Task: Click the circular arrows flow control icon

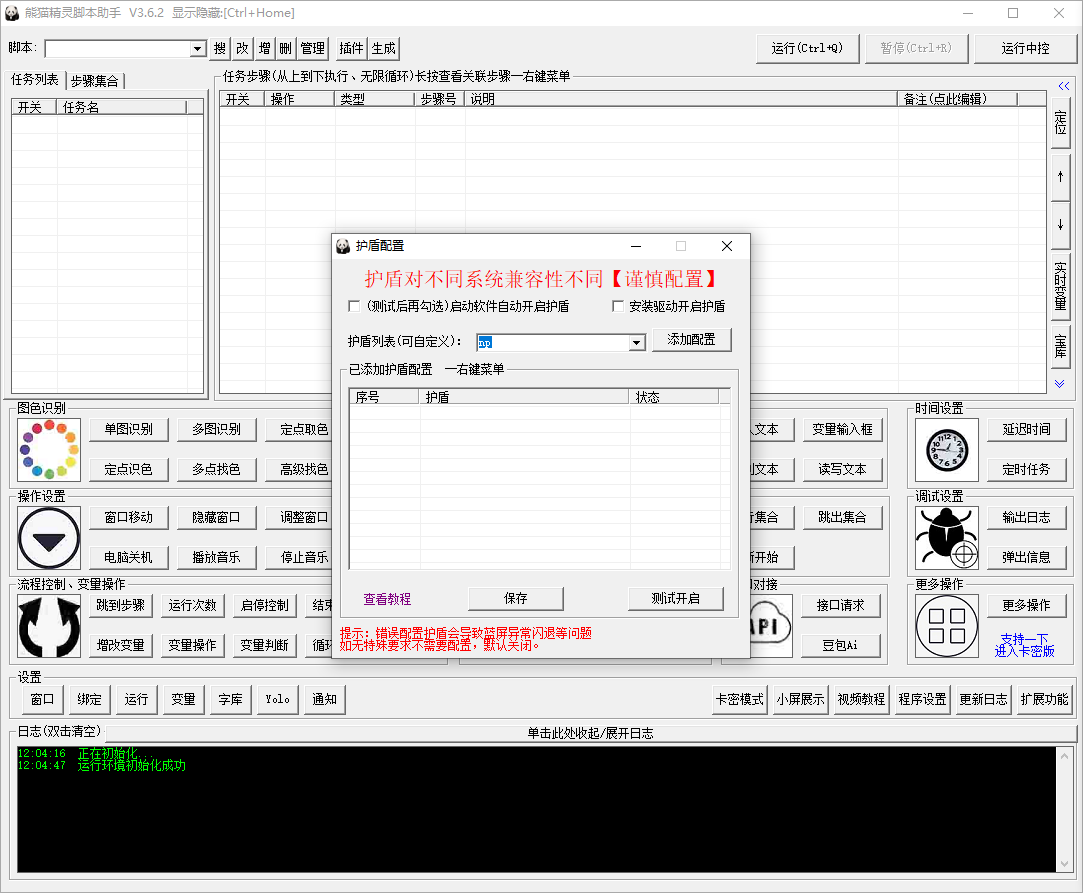Action: [48, 625]
